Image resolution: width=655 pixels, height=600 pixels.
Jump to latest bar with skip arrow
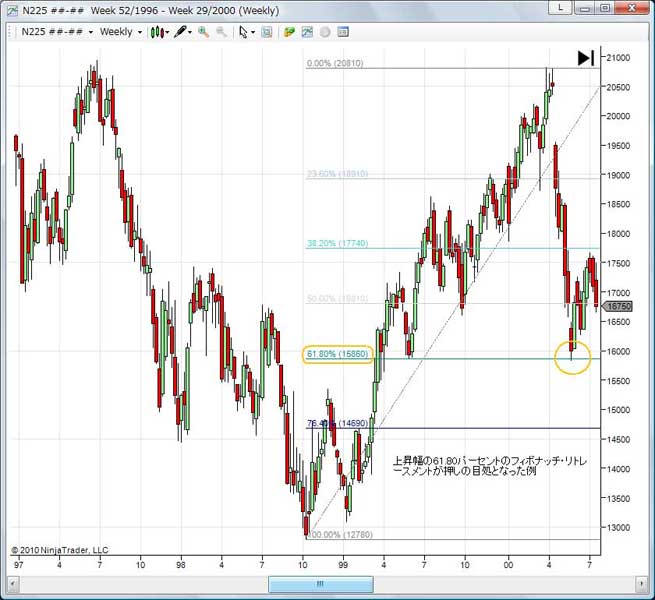click(586, 58)
